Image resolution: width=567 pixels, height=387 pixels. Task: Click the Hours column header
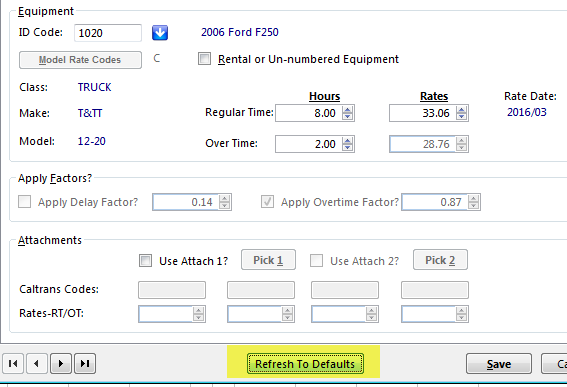(324, 96)
